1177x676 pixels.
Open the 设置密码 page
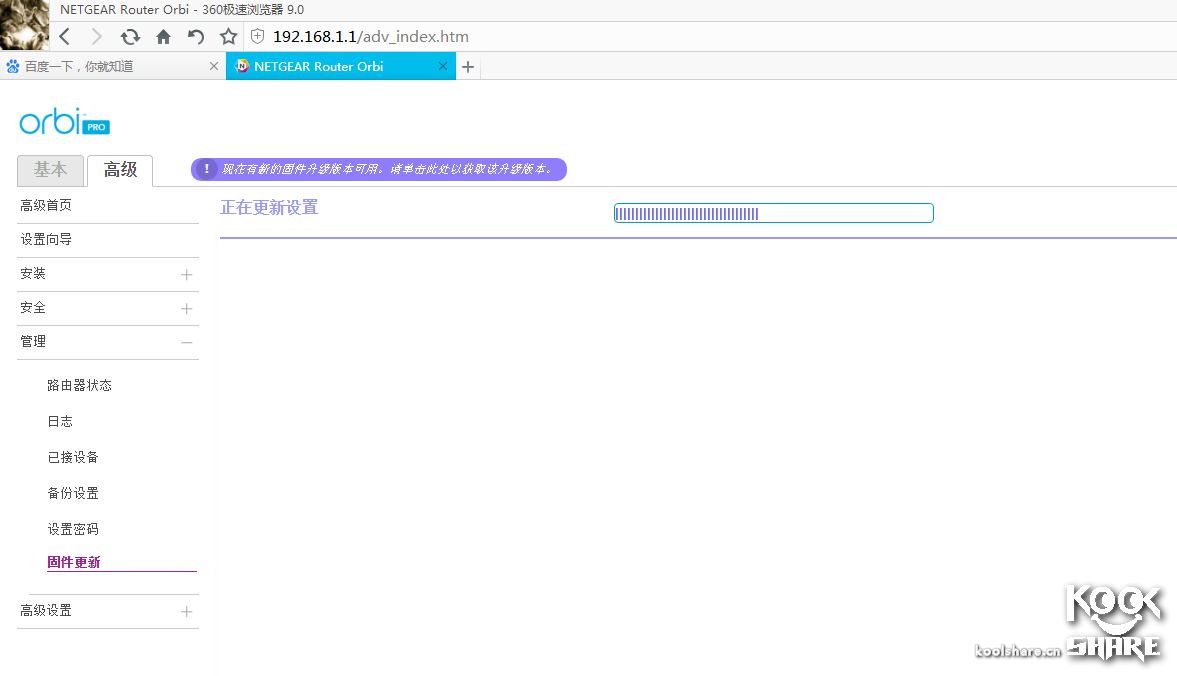[73, 530]
